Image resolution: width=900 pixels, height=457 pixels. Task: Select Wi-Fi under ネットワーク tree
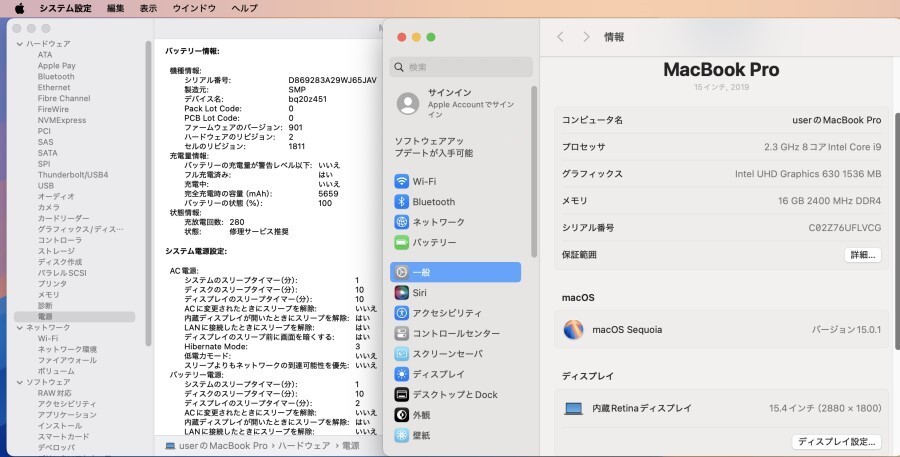point(48,338)
